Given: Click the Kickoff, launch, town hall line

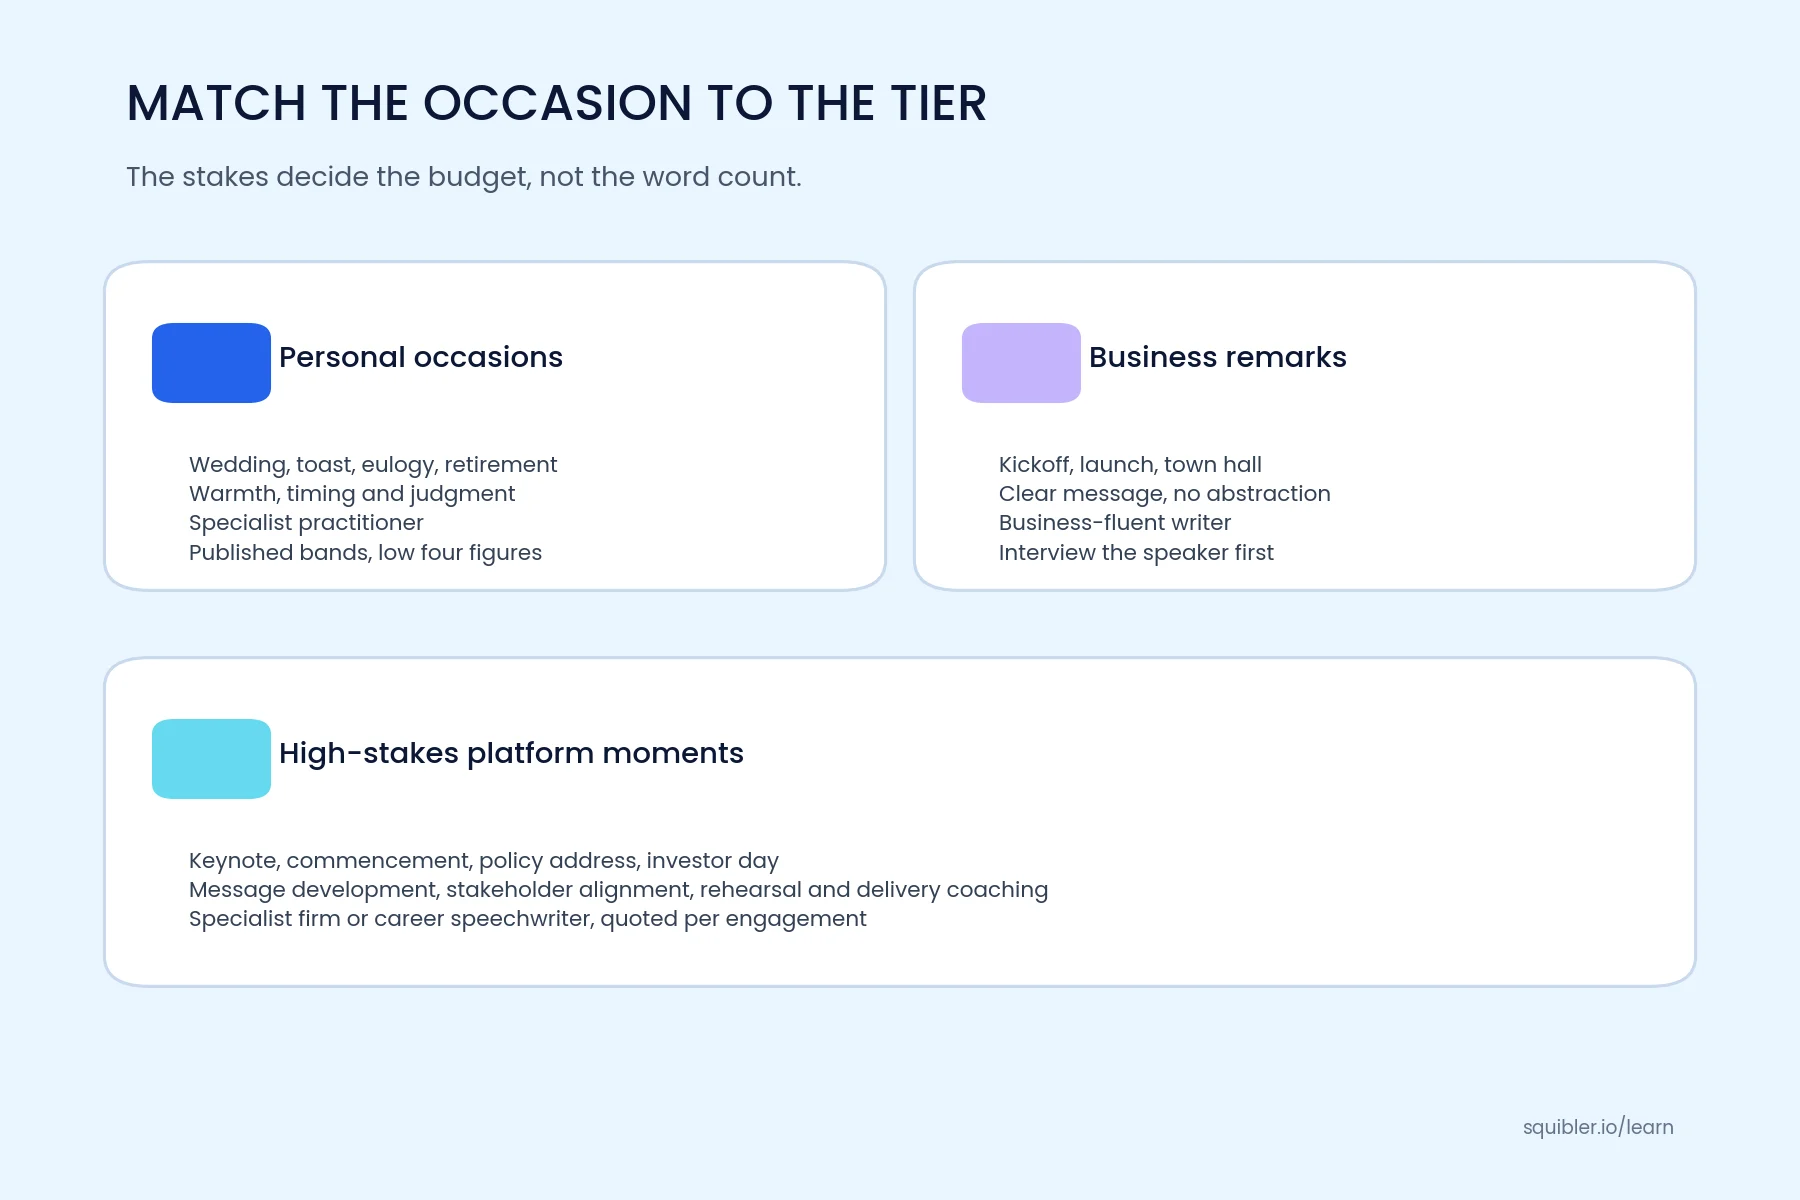Looking at the screenshot, I should tap(1130, 465).
